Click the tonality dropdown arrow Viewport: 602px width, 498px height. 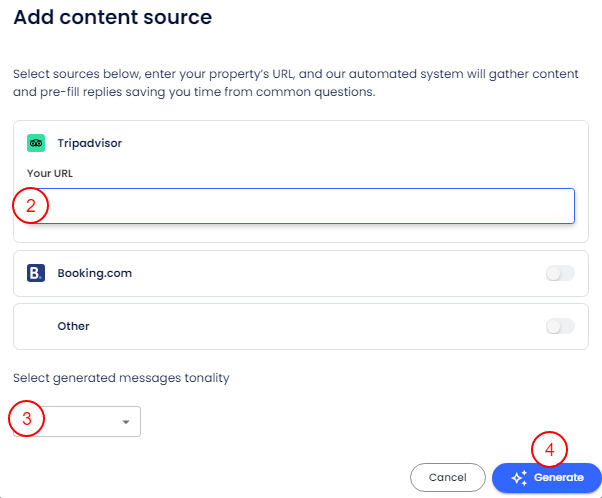(126, 422)
